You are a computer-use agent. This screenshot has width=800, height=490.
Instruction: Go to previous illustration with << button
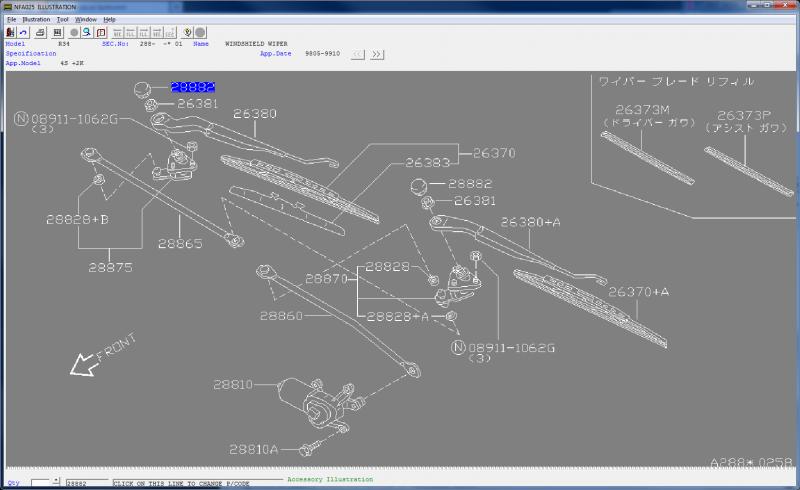(358, 54)
